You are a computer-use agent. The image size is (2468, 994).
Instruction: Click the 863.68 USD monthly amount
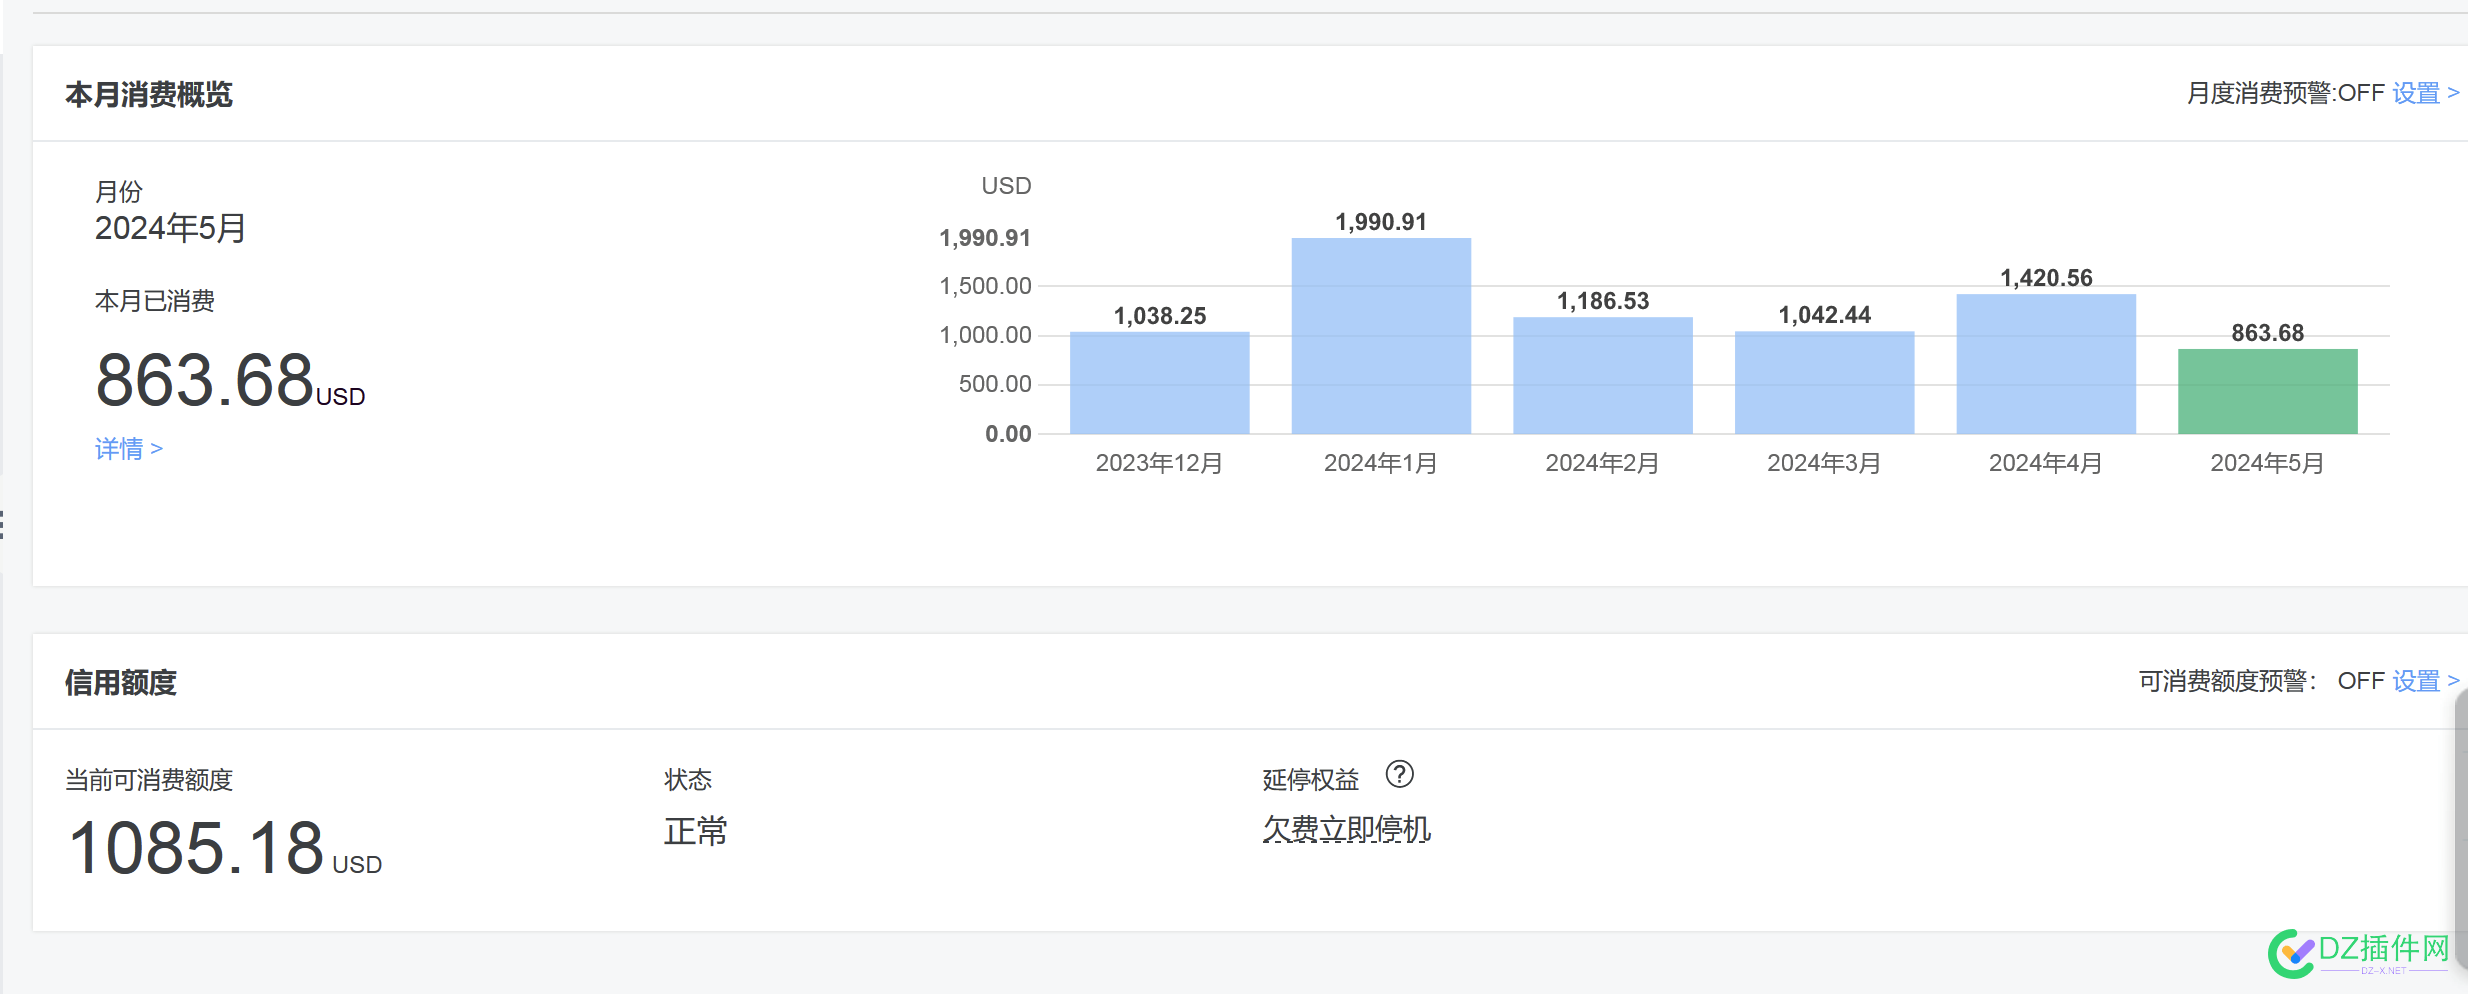click(230, 381)
